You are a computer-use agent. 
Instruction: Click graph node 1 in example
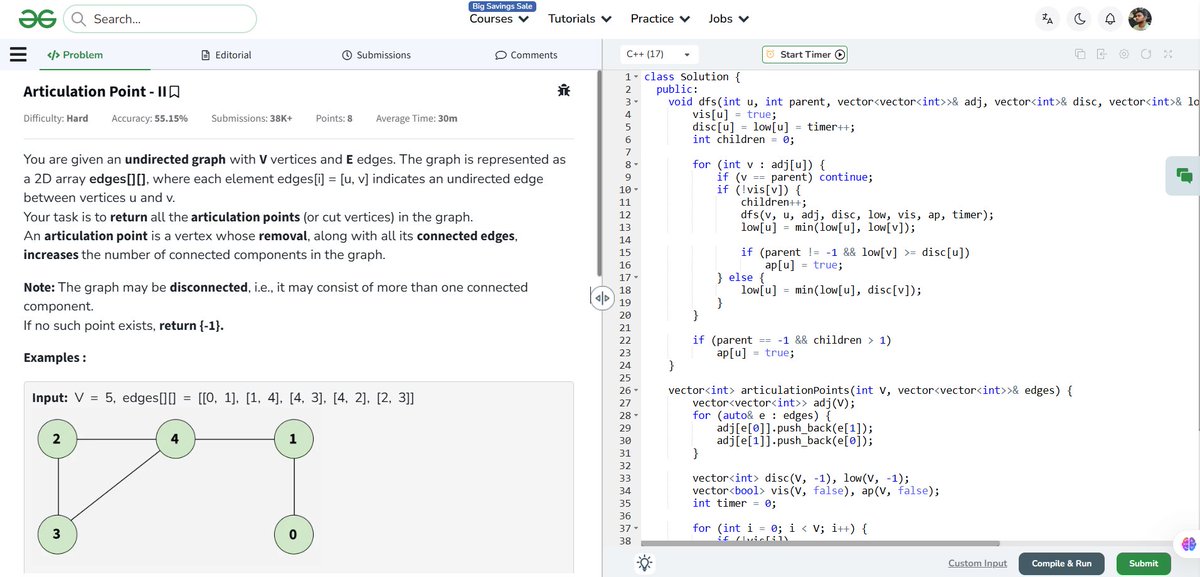[292, 439]
